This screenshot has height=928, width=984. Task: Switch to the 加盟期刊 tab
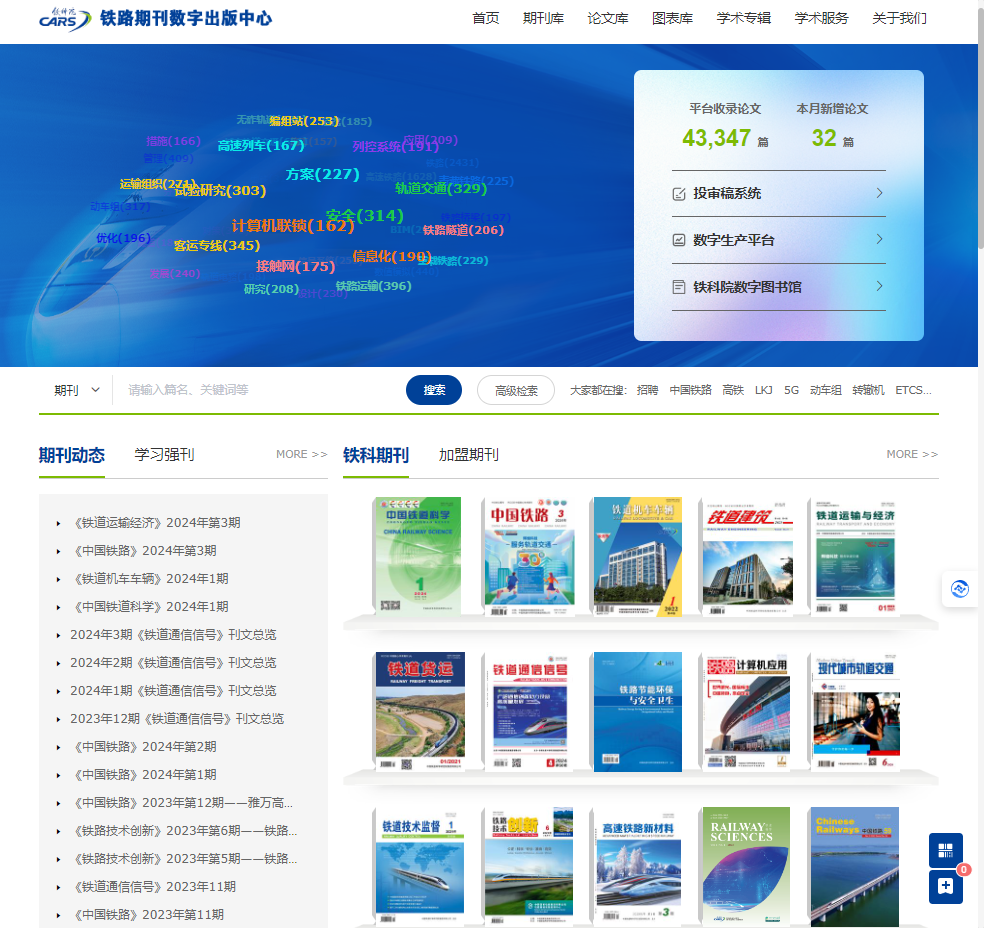(x=468, y=455)
